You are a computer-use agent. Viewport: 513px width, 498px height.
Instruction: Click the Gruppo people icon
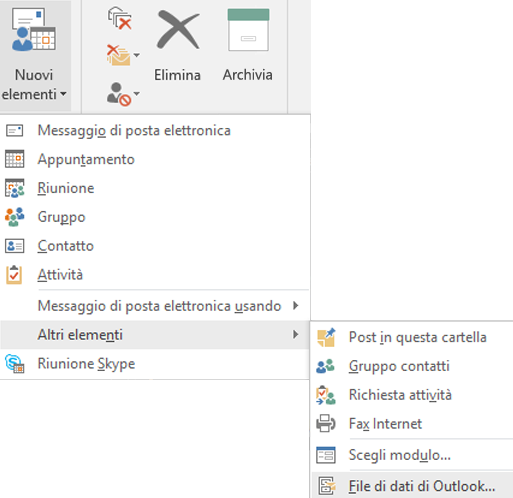pos(14,217)
